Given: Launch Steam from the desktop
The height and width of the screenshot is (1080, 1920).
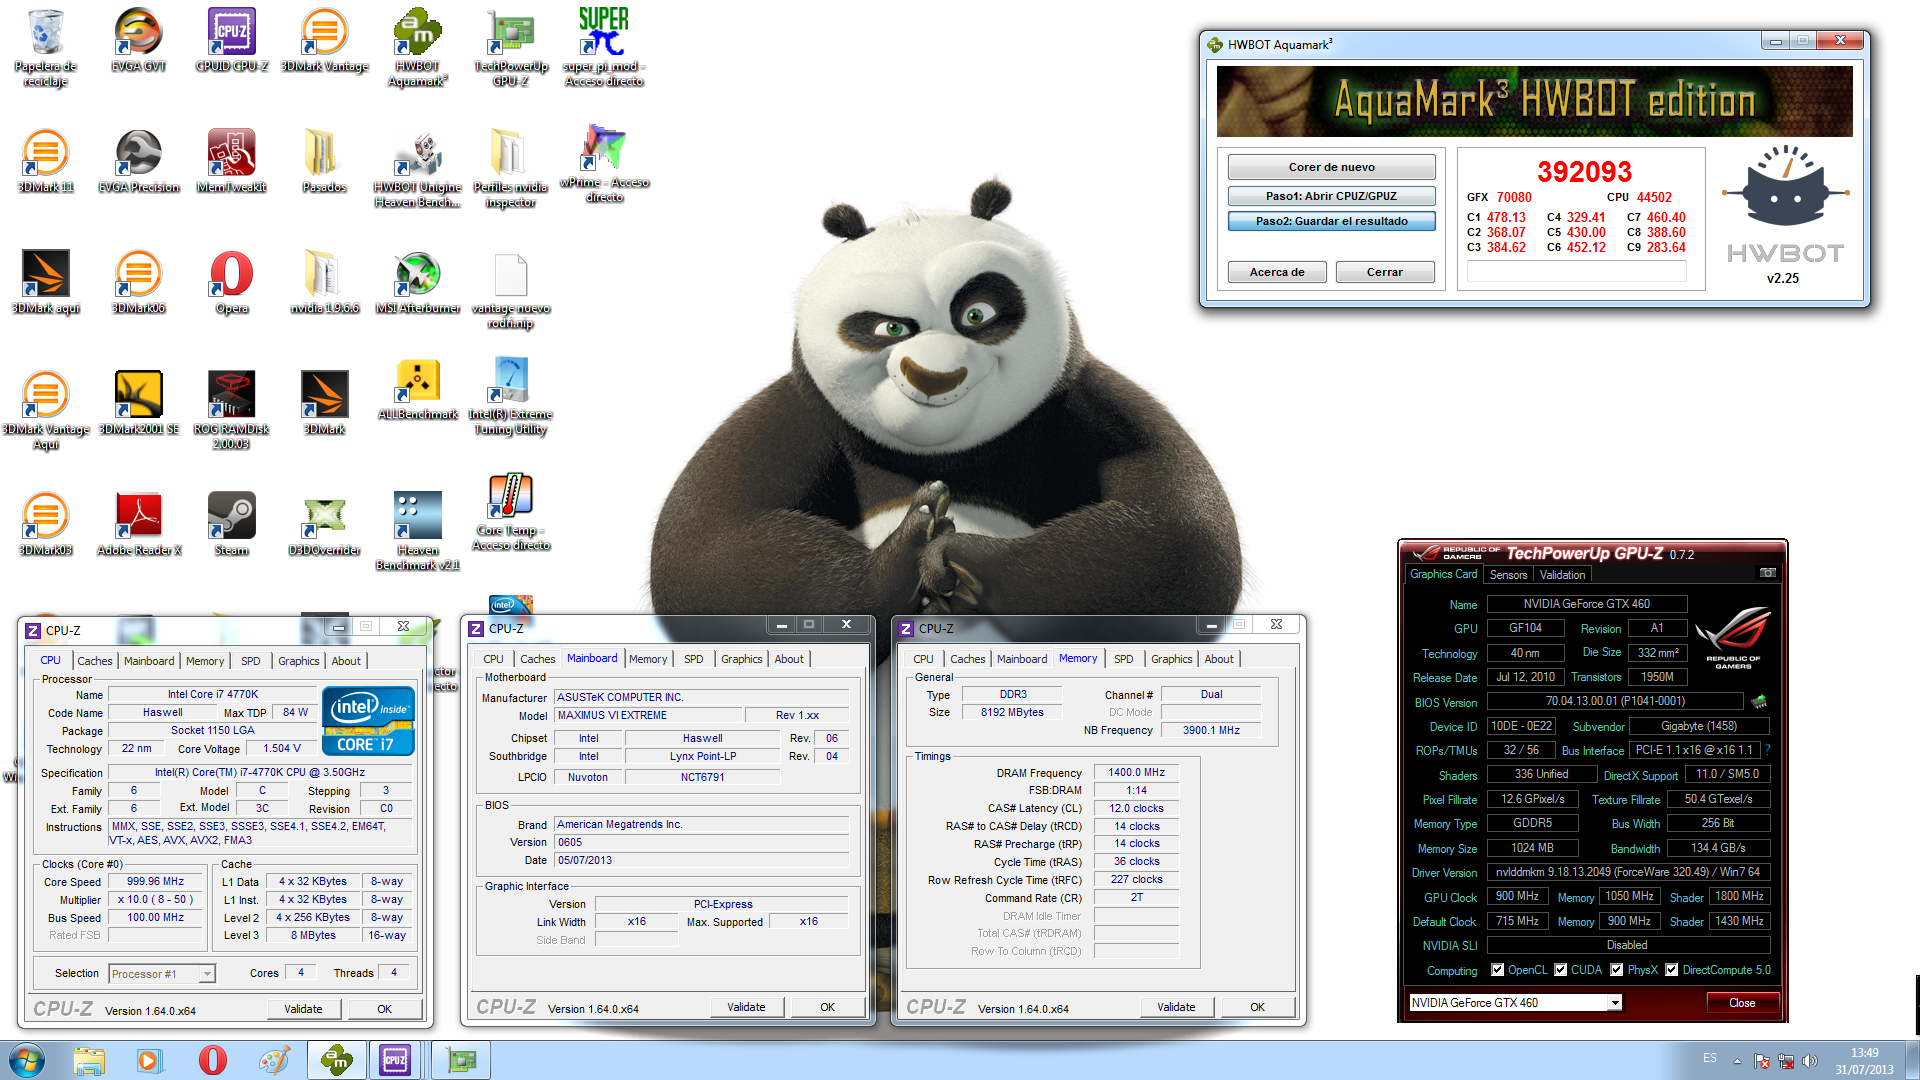Looking at the screenshot, I should click(x=232, y=524).
